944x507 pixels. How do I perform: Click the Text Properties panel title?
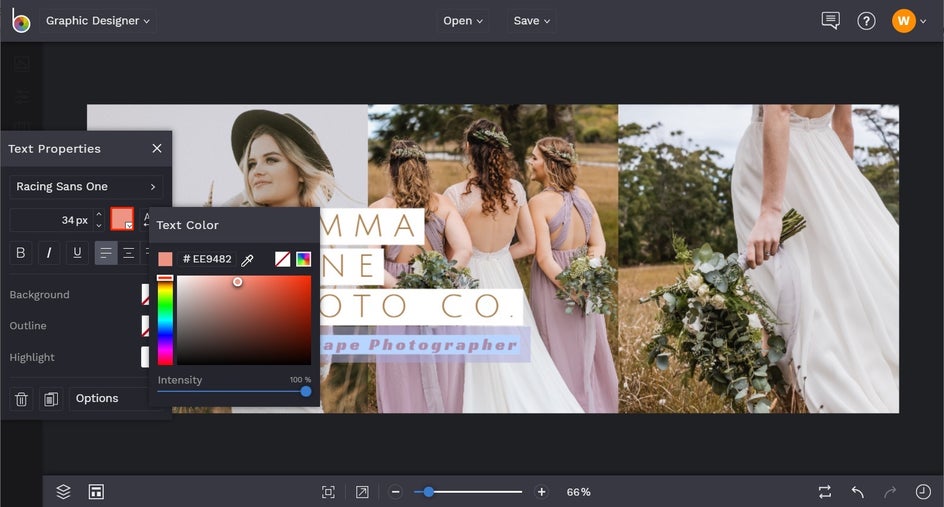pyautogui.click(x=54, y=149)
